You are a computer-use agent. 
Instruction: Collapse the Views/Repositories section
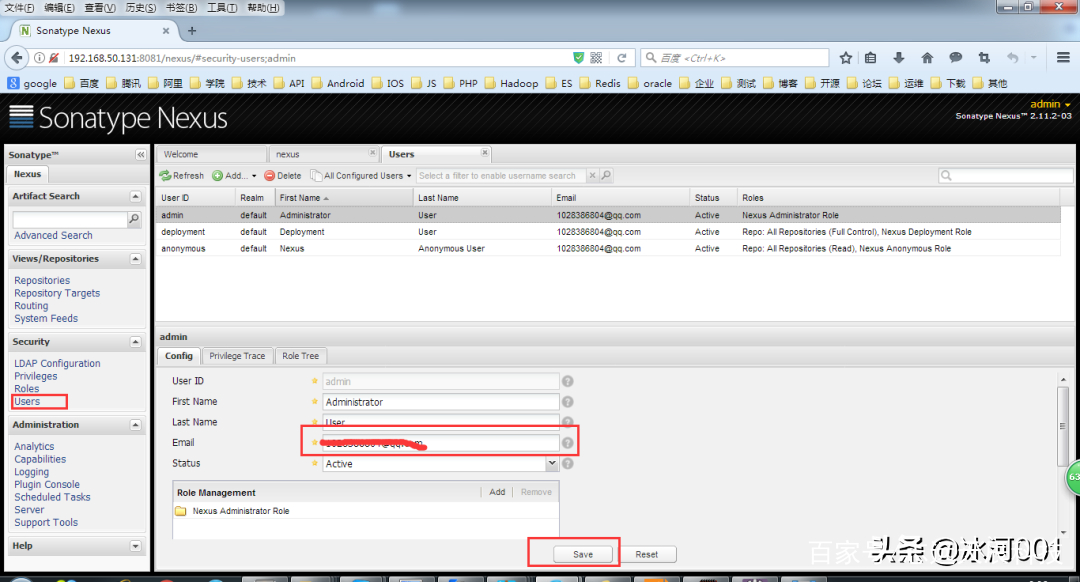point(136,259)
